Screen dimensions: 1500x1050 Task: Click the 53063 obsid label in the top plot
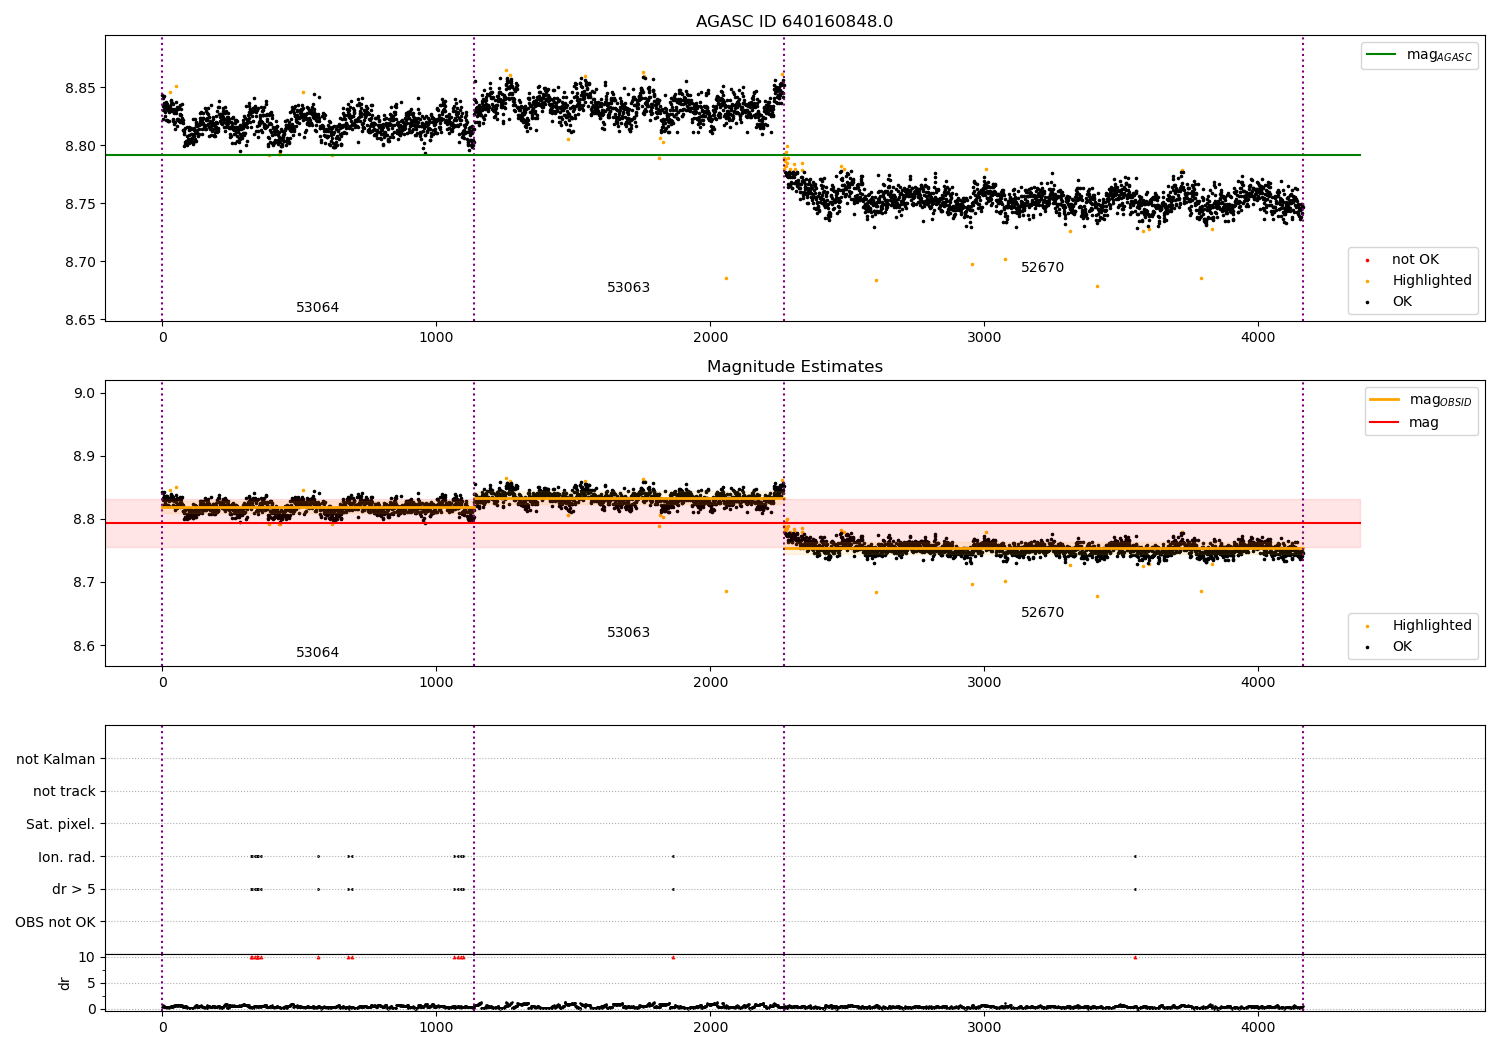point(628,288)
